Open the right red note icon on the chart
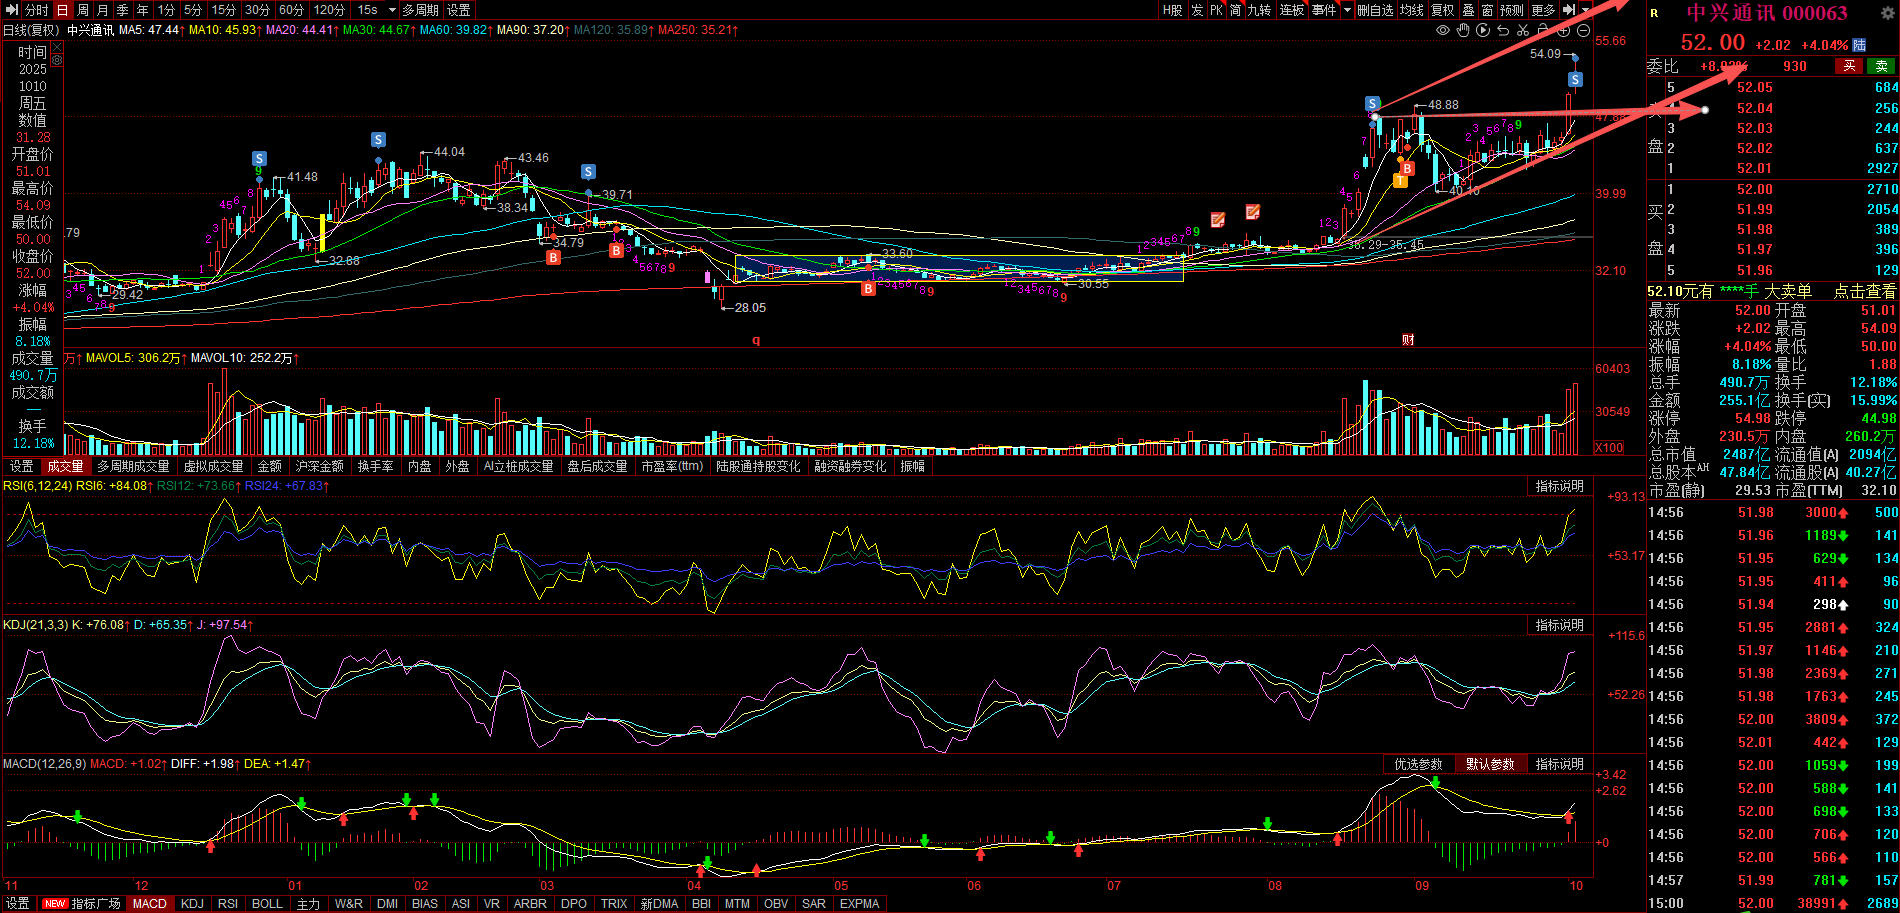Image resolution: width=1900 pixels, height=913 pixels. point(1252,211)
